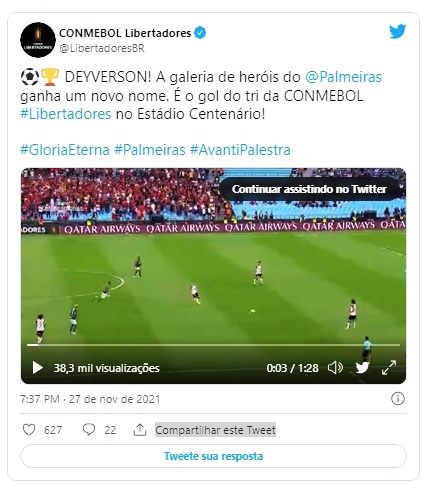Like the tweet with heart icon
Viewport: 439px width, 486px height.
(29, 429)
